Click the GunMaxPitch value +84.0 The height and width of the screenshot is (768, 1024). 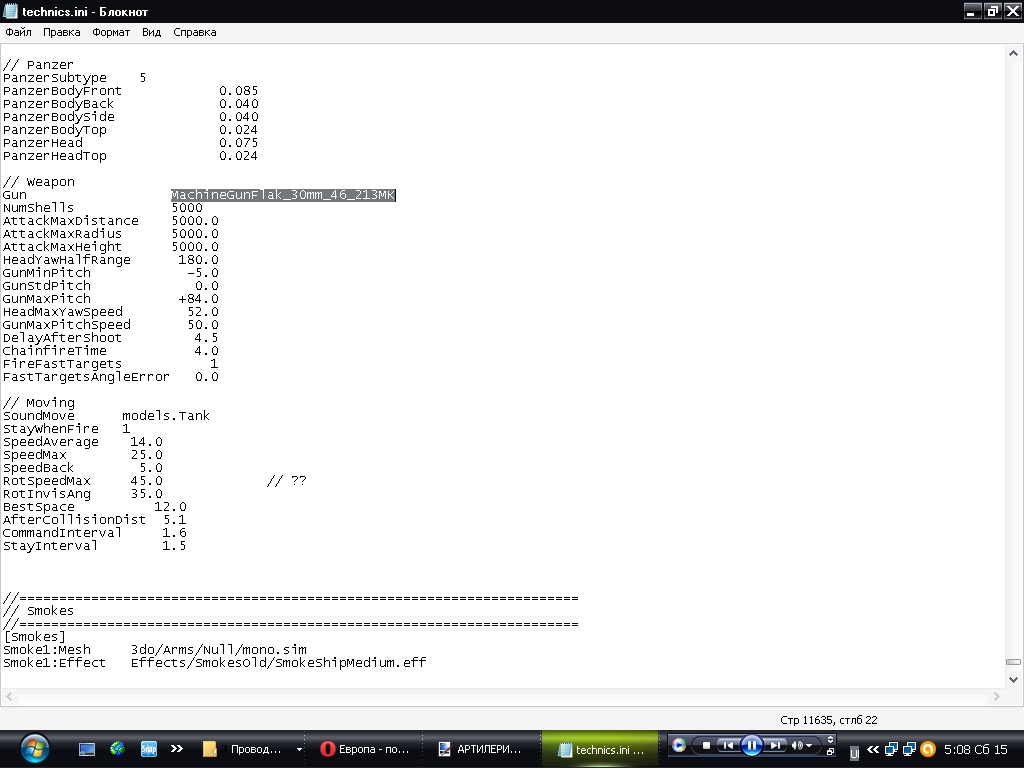coord(199,298)
